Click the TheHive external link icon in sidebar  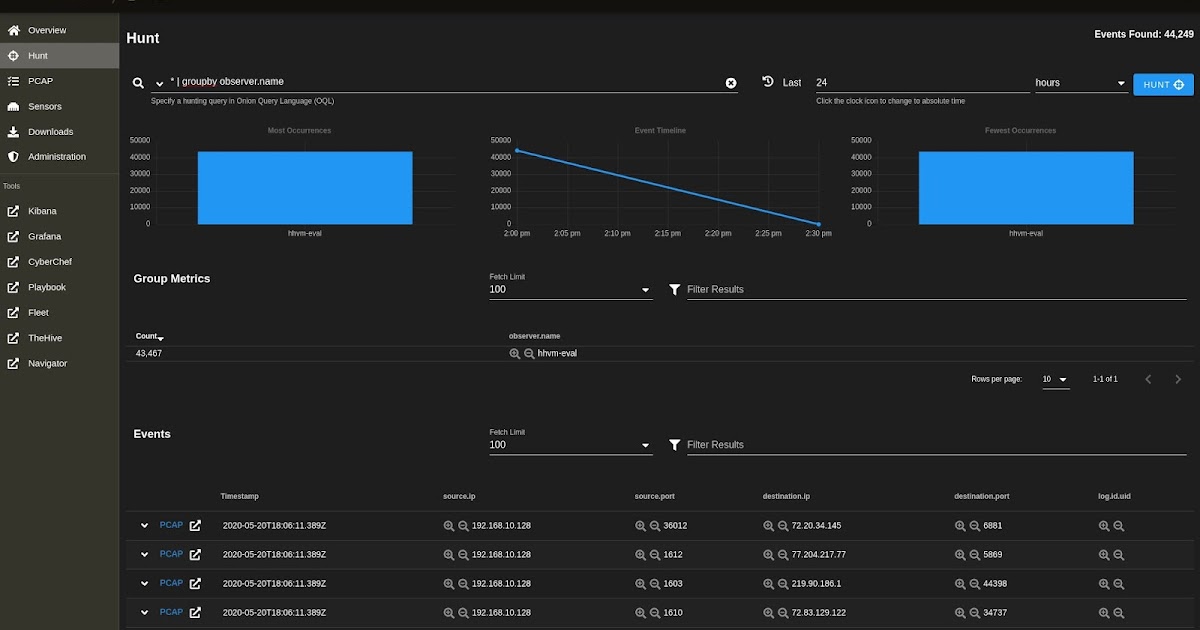pyautogui.click(x=13, y=337)
